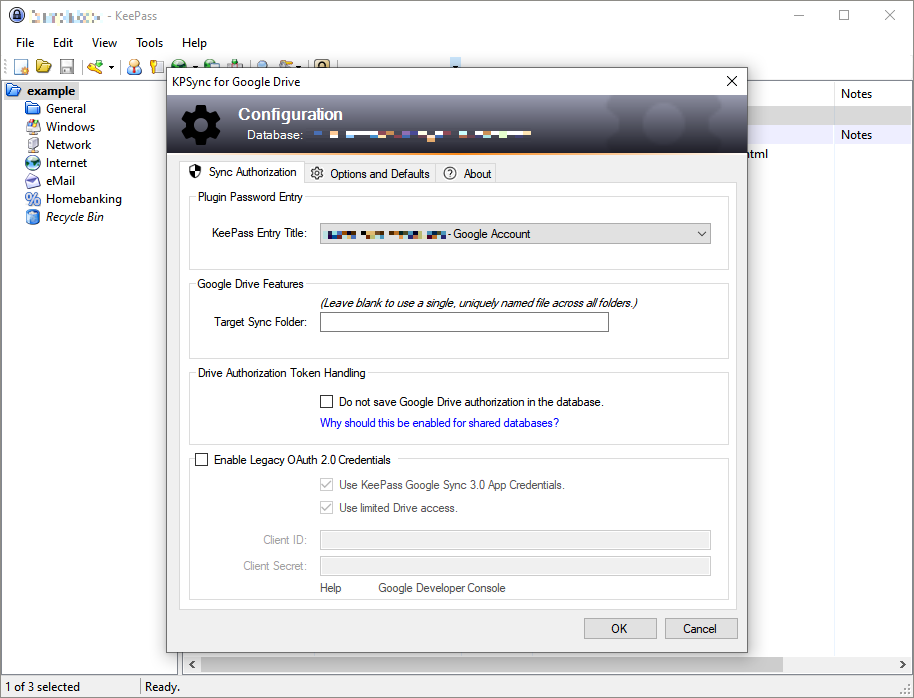
Task: Select the Network group in tree
Action: coord(68,145)
